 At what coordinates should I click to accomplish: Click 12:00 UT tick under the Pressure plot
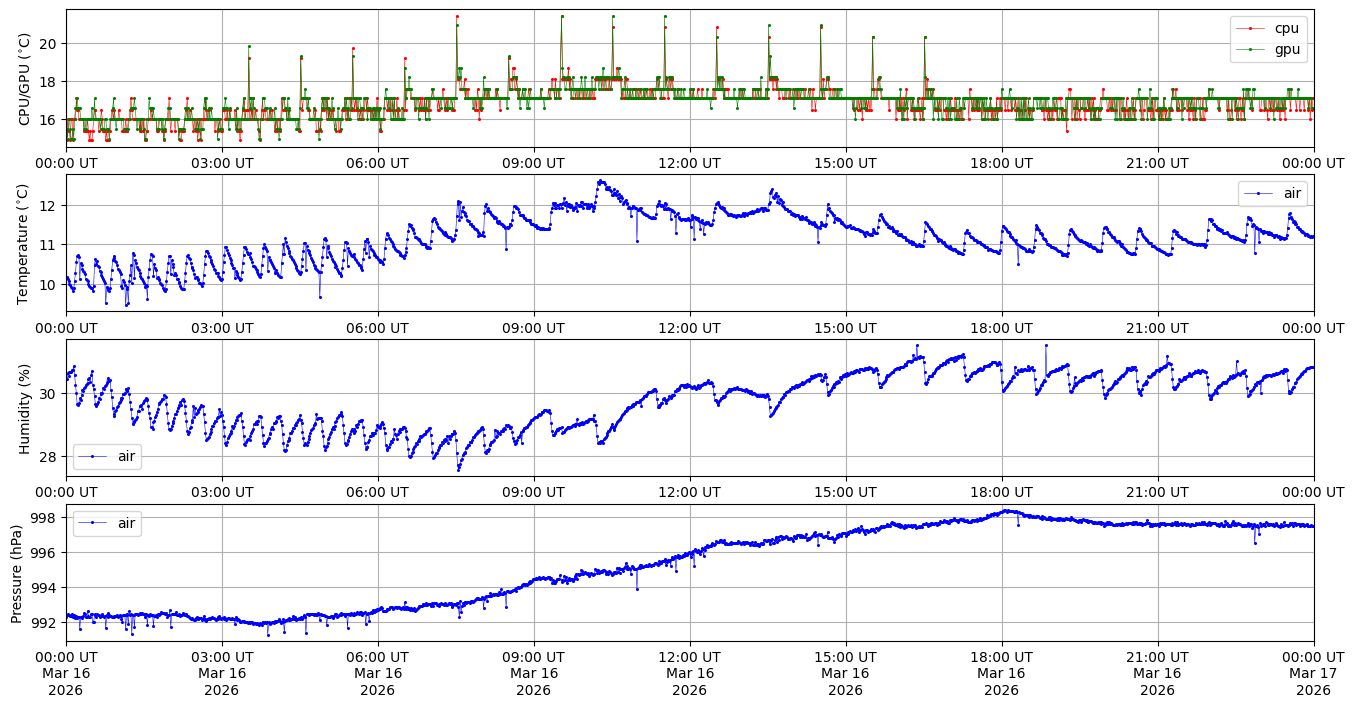pos(689,657)
